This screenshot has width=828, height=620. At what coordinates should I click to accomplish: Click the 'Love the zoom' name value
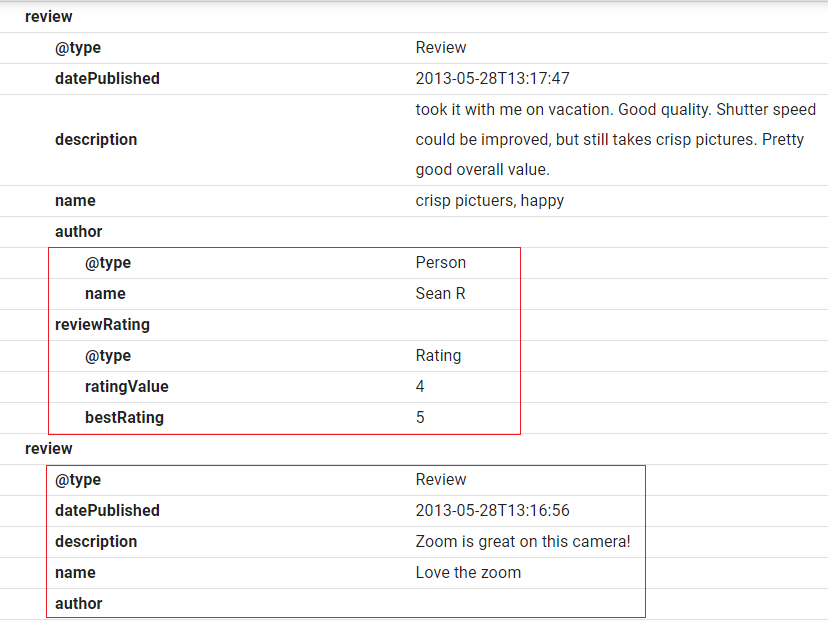point(468,572)
